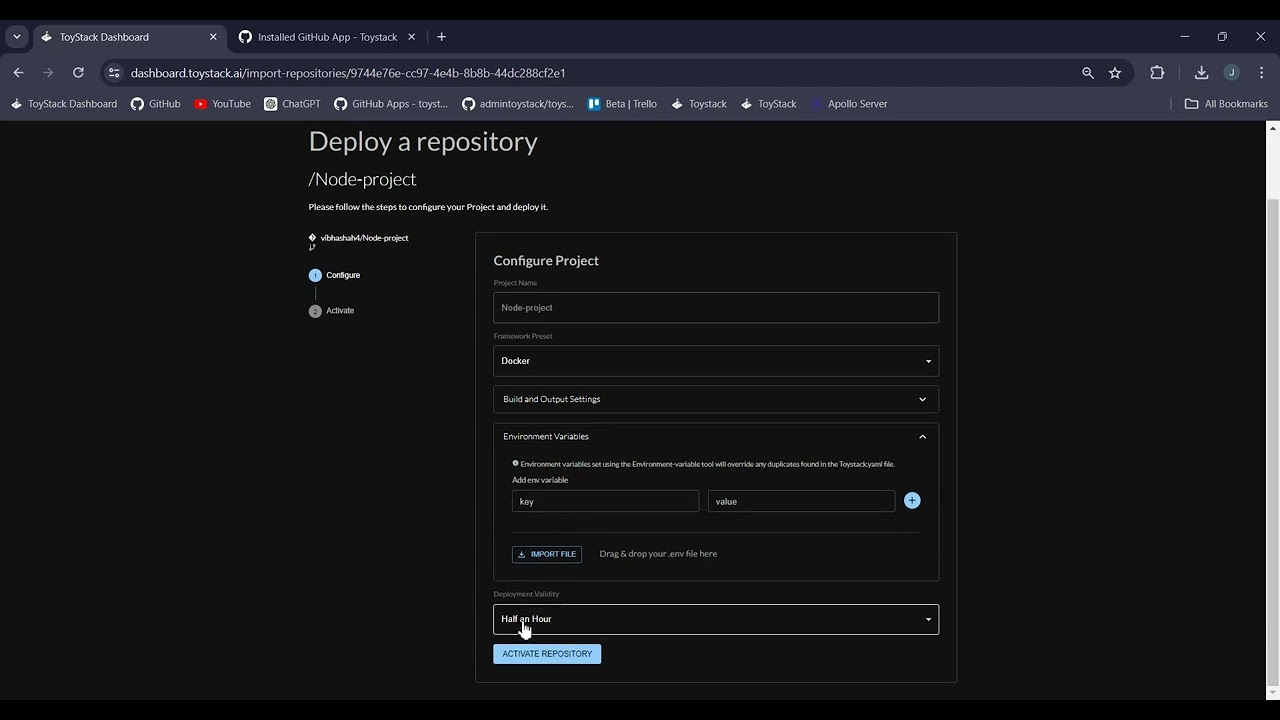Close the ToyStack Dashboard tab
This screenshot has height=720, width=1280.
click(213, 37)
